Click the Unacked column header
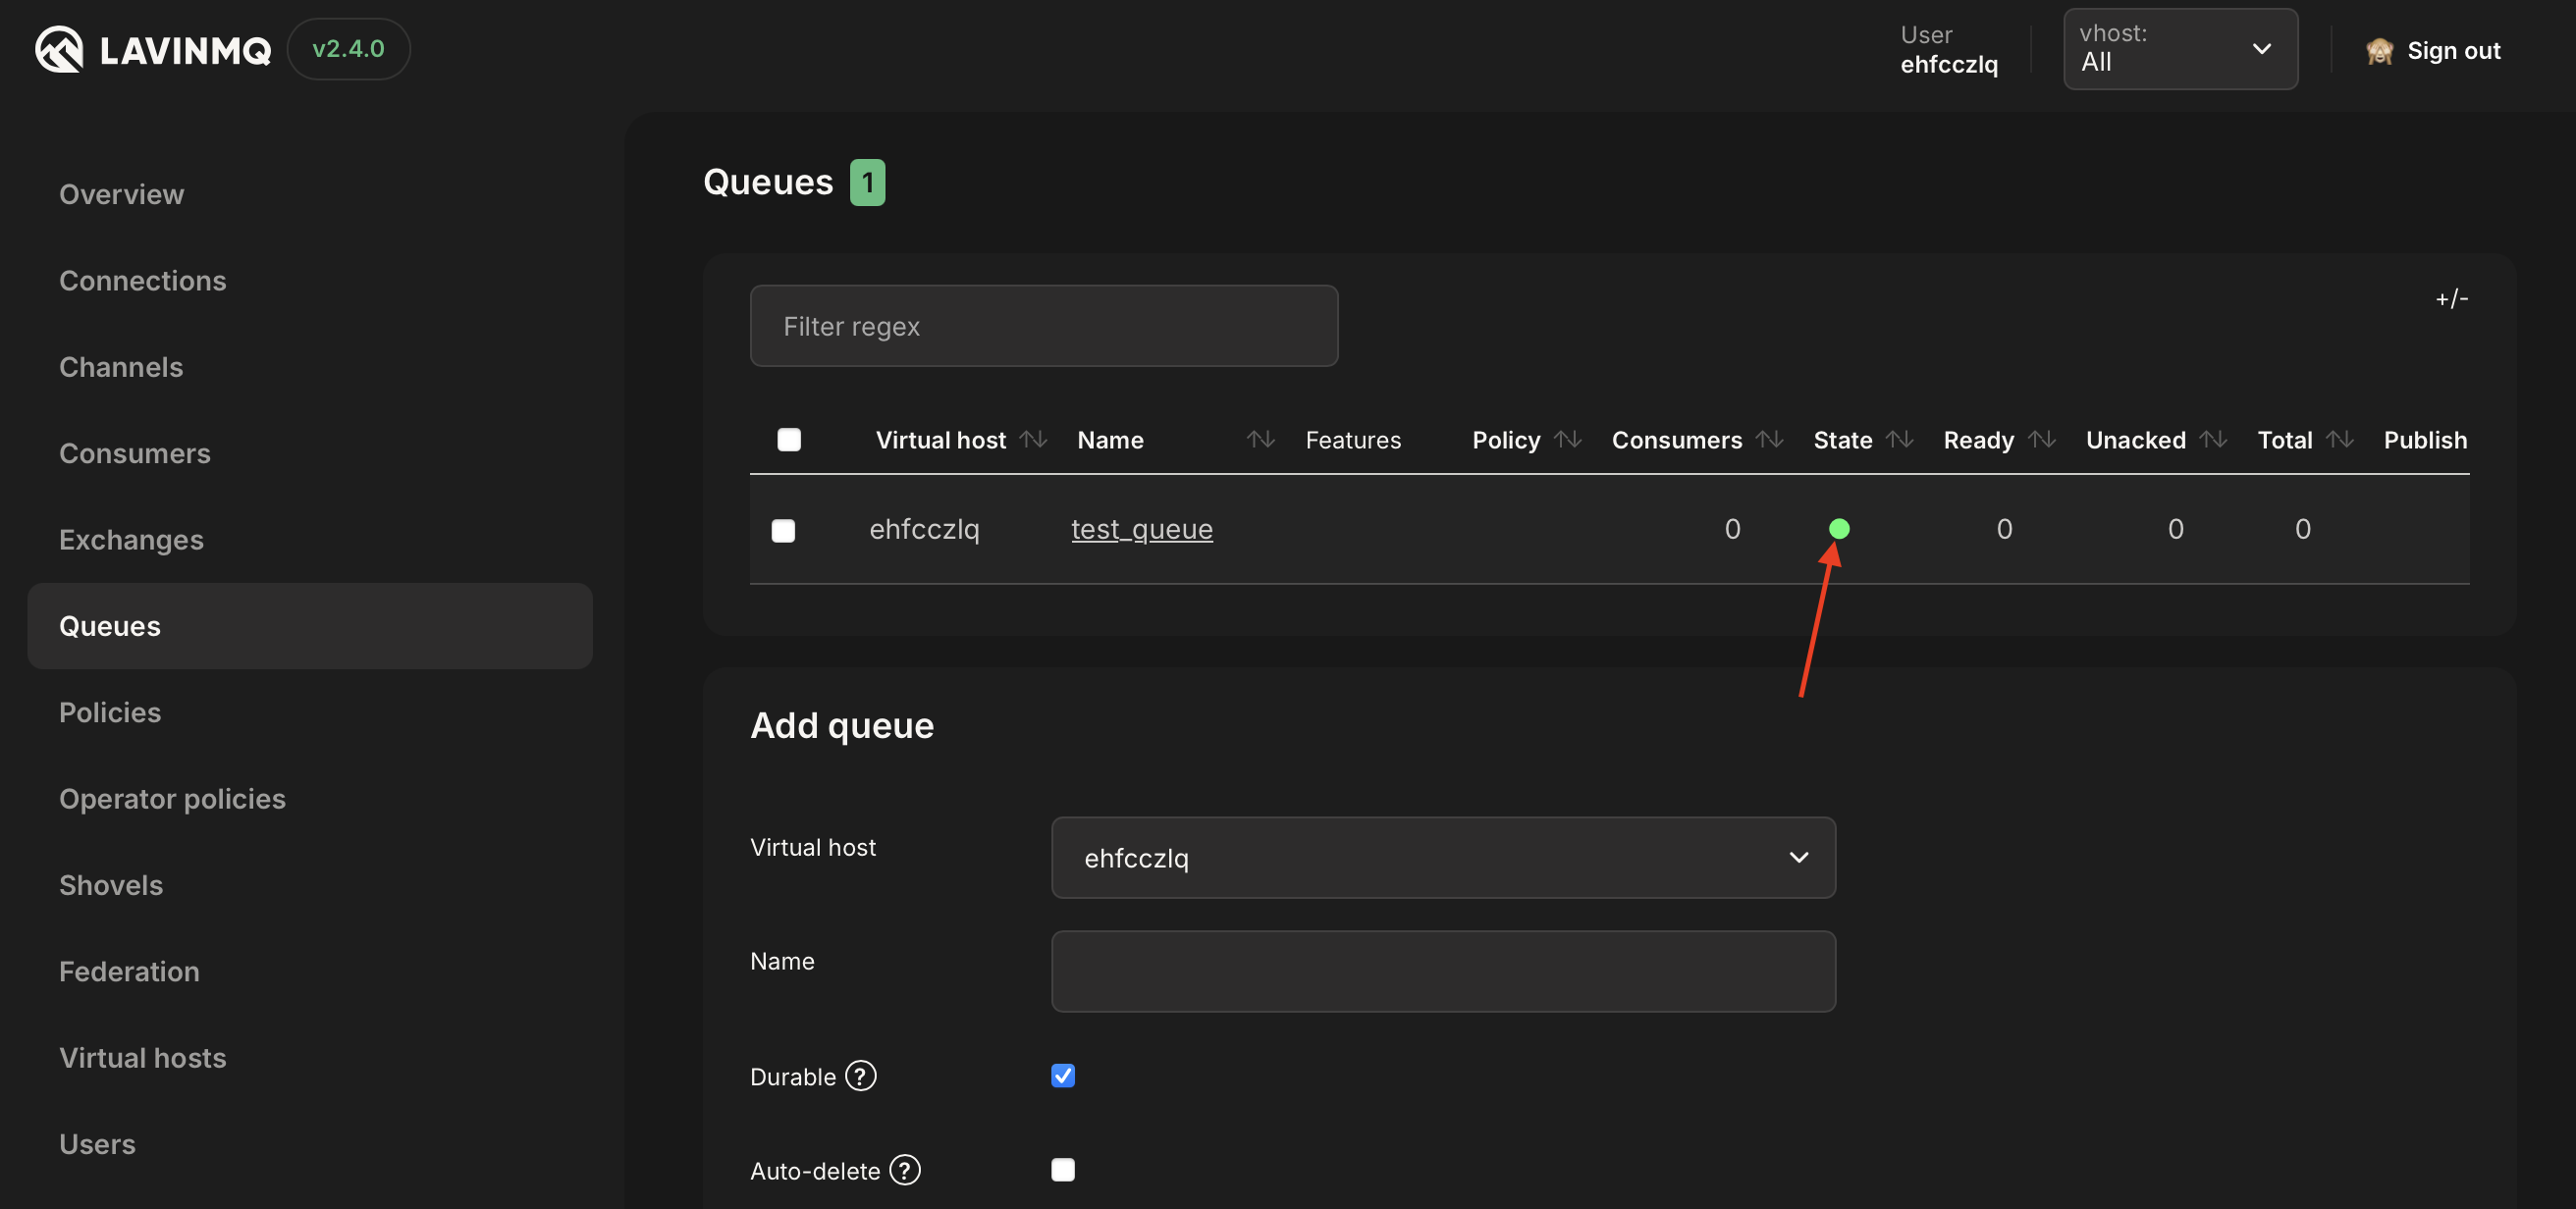2576x1209 pixels. 2136,440
